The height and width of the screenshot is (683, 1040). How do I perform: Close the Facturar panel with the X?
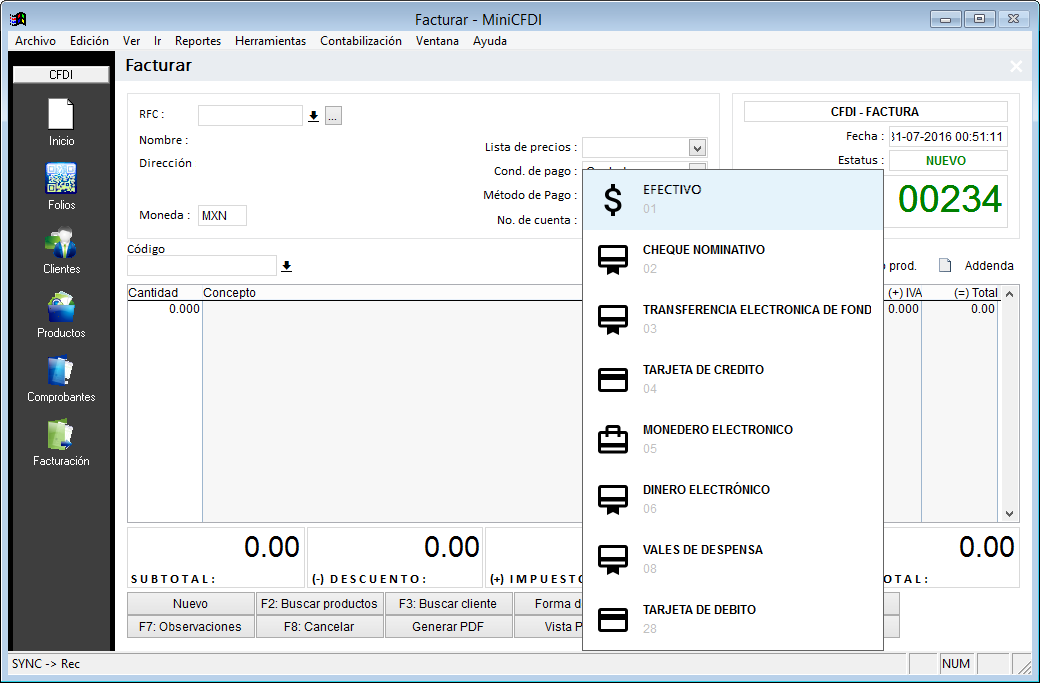pyautogui.click(x=1015, y=66)
